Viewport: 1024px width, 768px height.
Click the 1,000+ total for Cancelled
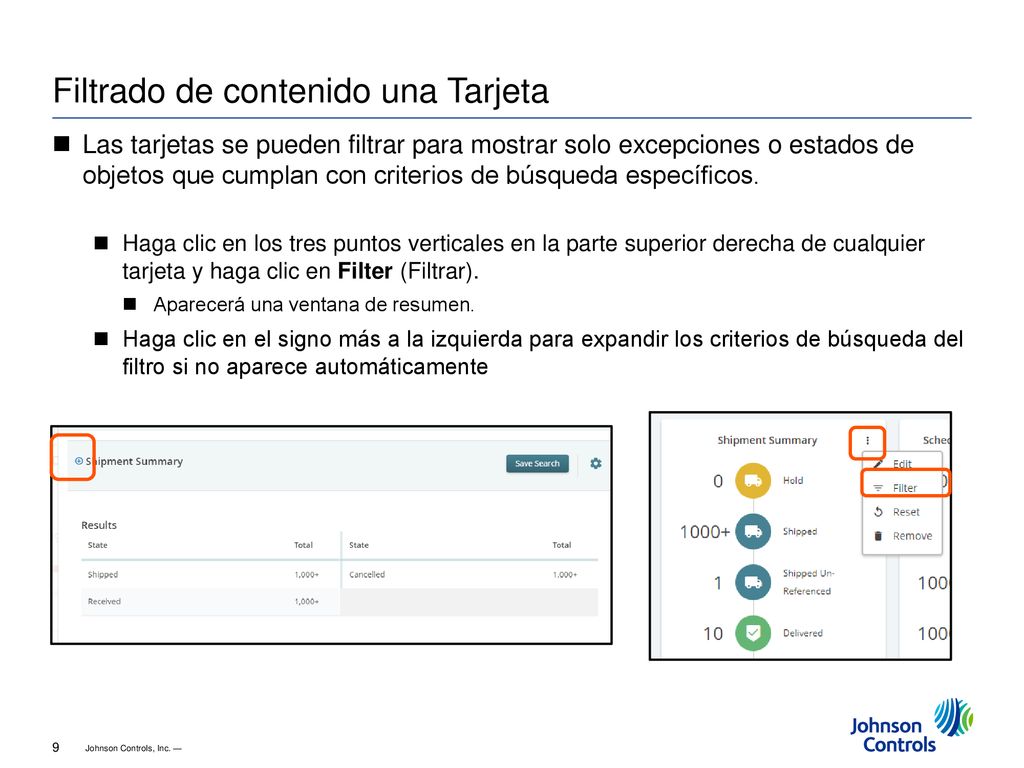565,575
